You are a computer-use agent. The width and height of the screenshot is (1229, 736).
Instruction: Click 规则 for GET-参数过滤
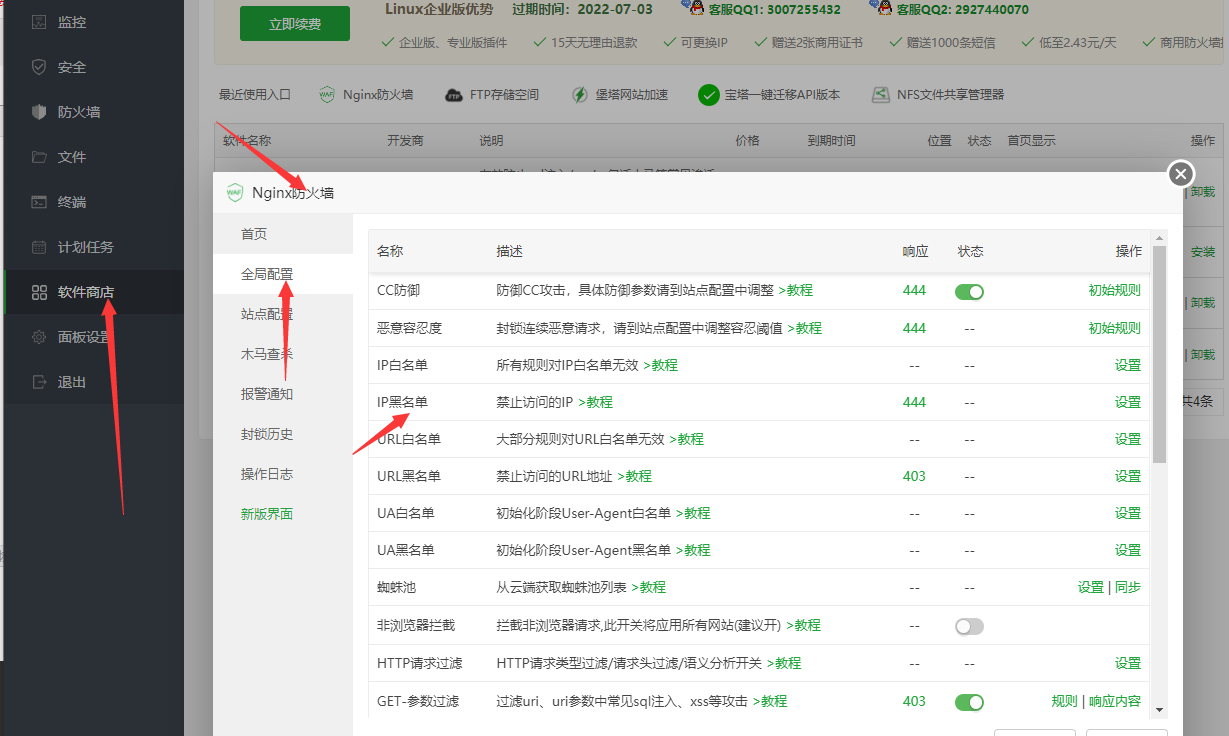click(1065, 701)
